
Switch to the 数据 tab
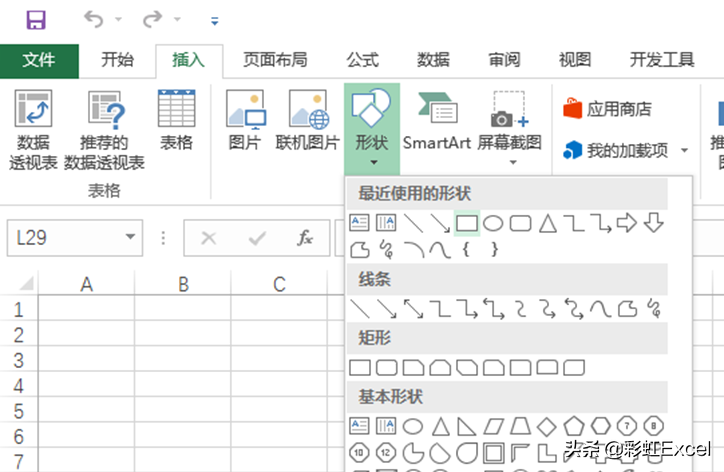tap(433, 60)
